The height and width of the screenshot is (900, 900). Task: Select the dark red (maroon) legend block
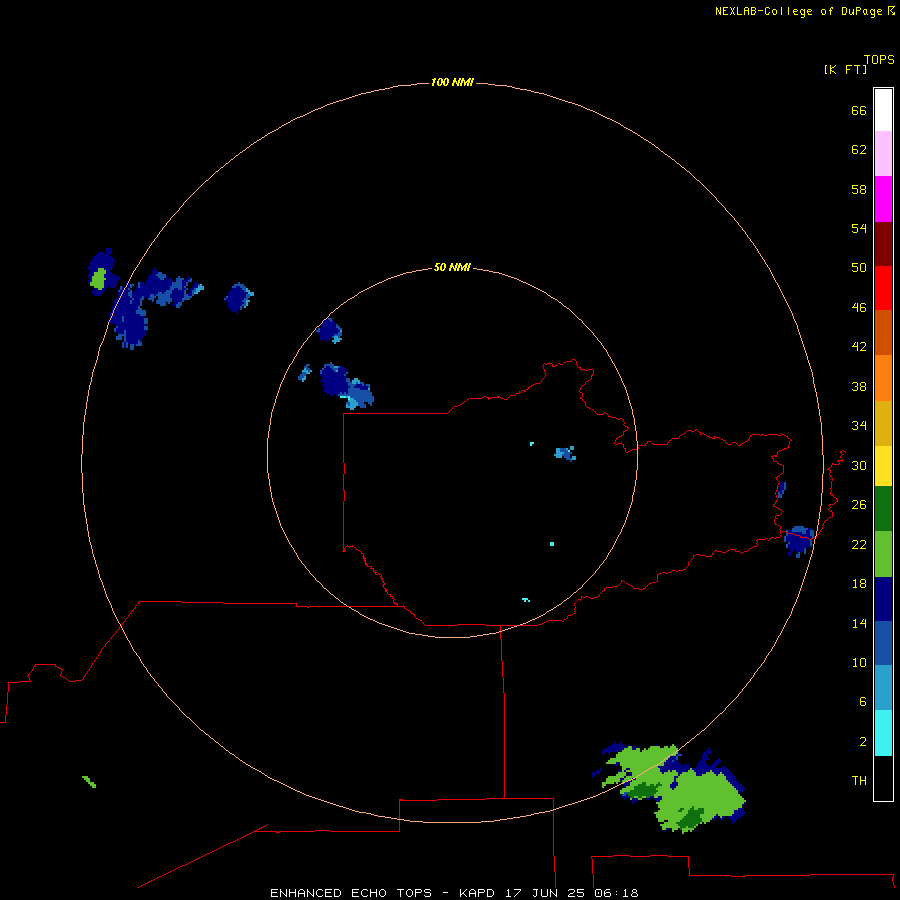pos(883,243)
